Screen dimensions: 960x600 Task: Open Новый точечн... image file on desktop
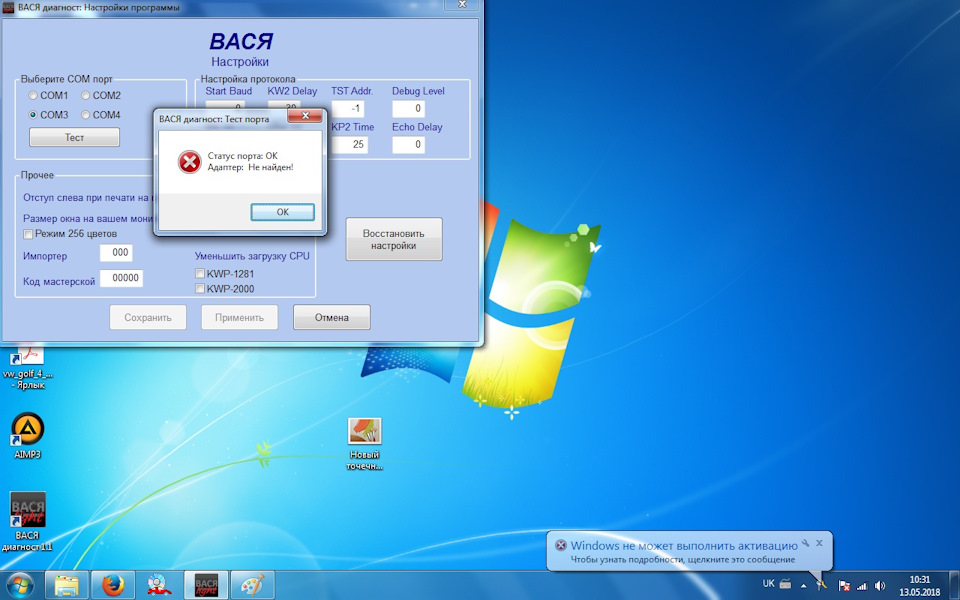point(364,444)
